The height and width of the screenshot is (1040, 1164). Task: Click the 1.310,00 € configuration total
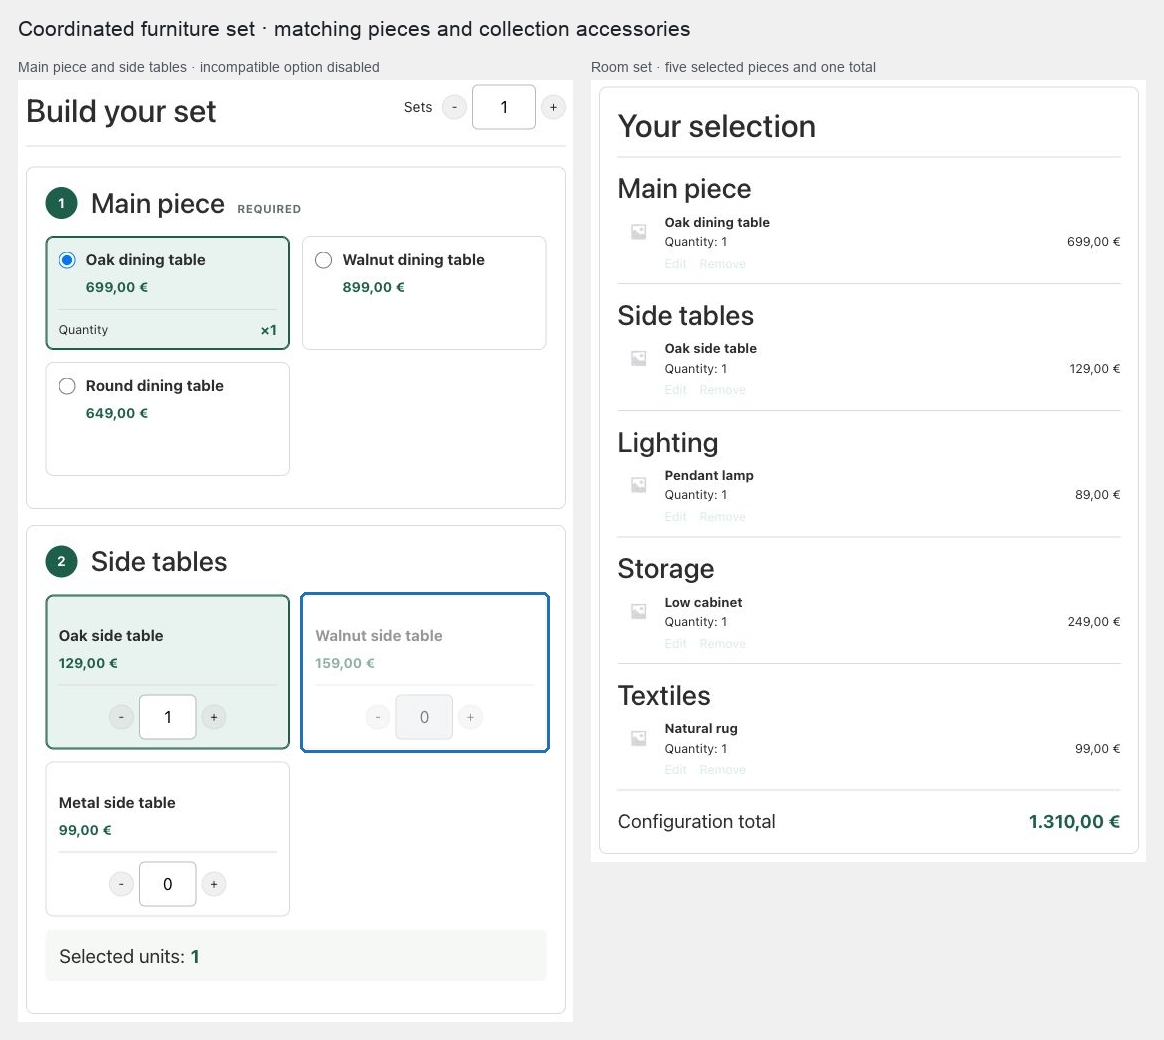pyautogui.click(x=1074, y=822)
